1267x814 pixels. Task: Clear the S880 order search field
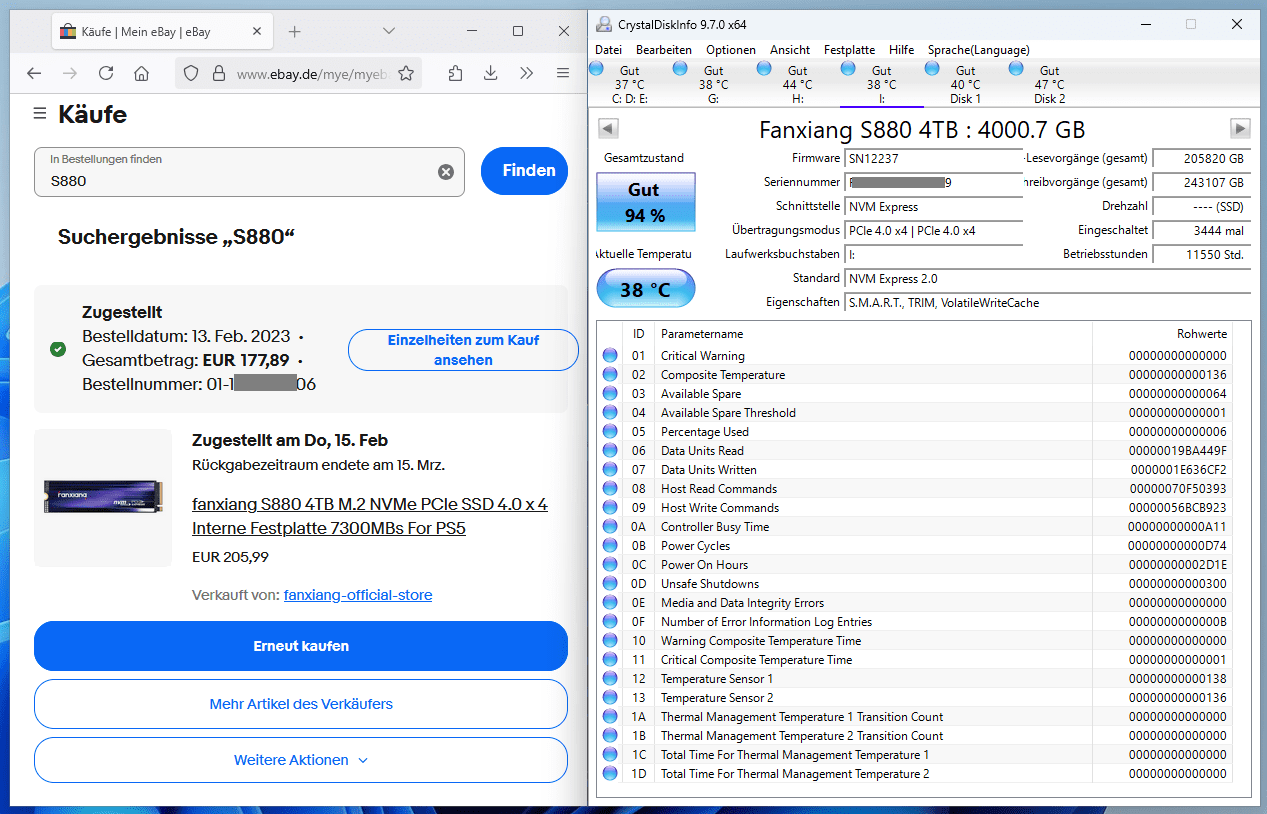pyautogui.click(x=446, y=172)
